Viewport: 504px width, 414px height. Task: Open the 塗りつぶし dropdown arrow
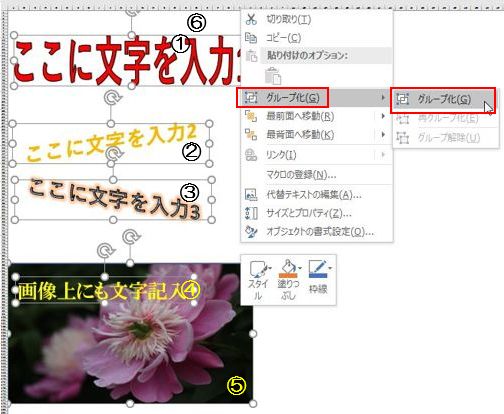pos(300,268)
